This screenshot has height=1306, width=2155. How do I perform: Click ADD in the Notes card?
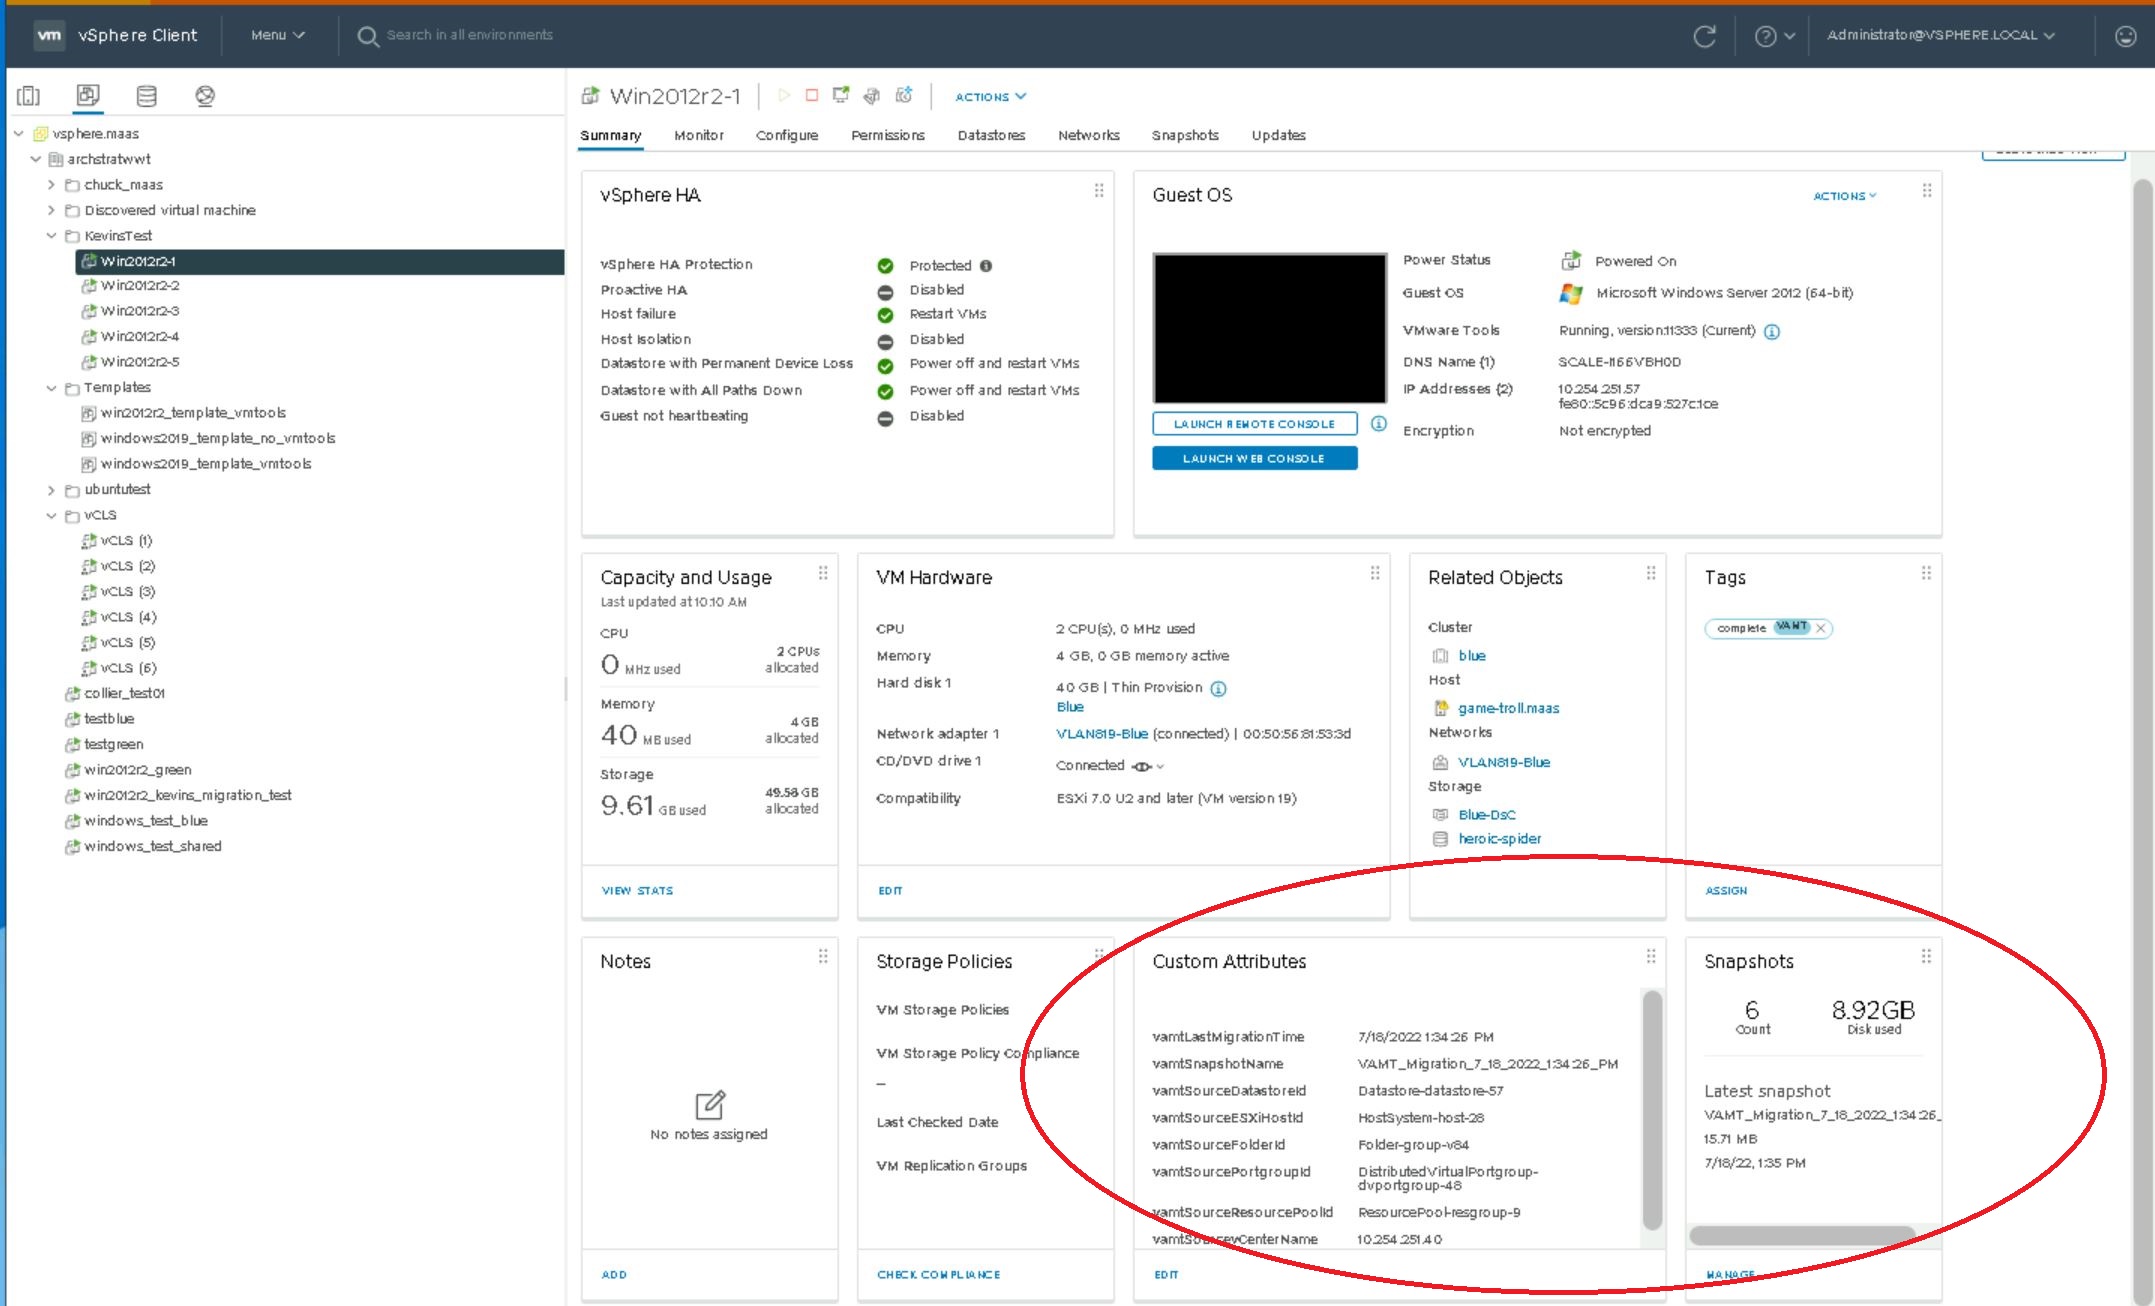[614, 1274]
